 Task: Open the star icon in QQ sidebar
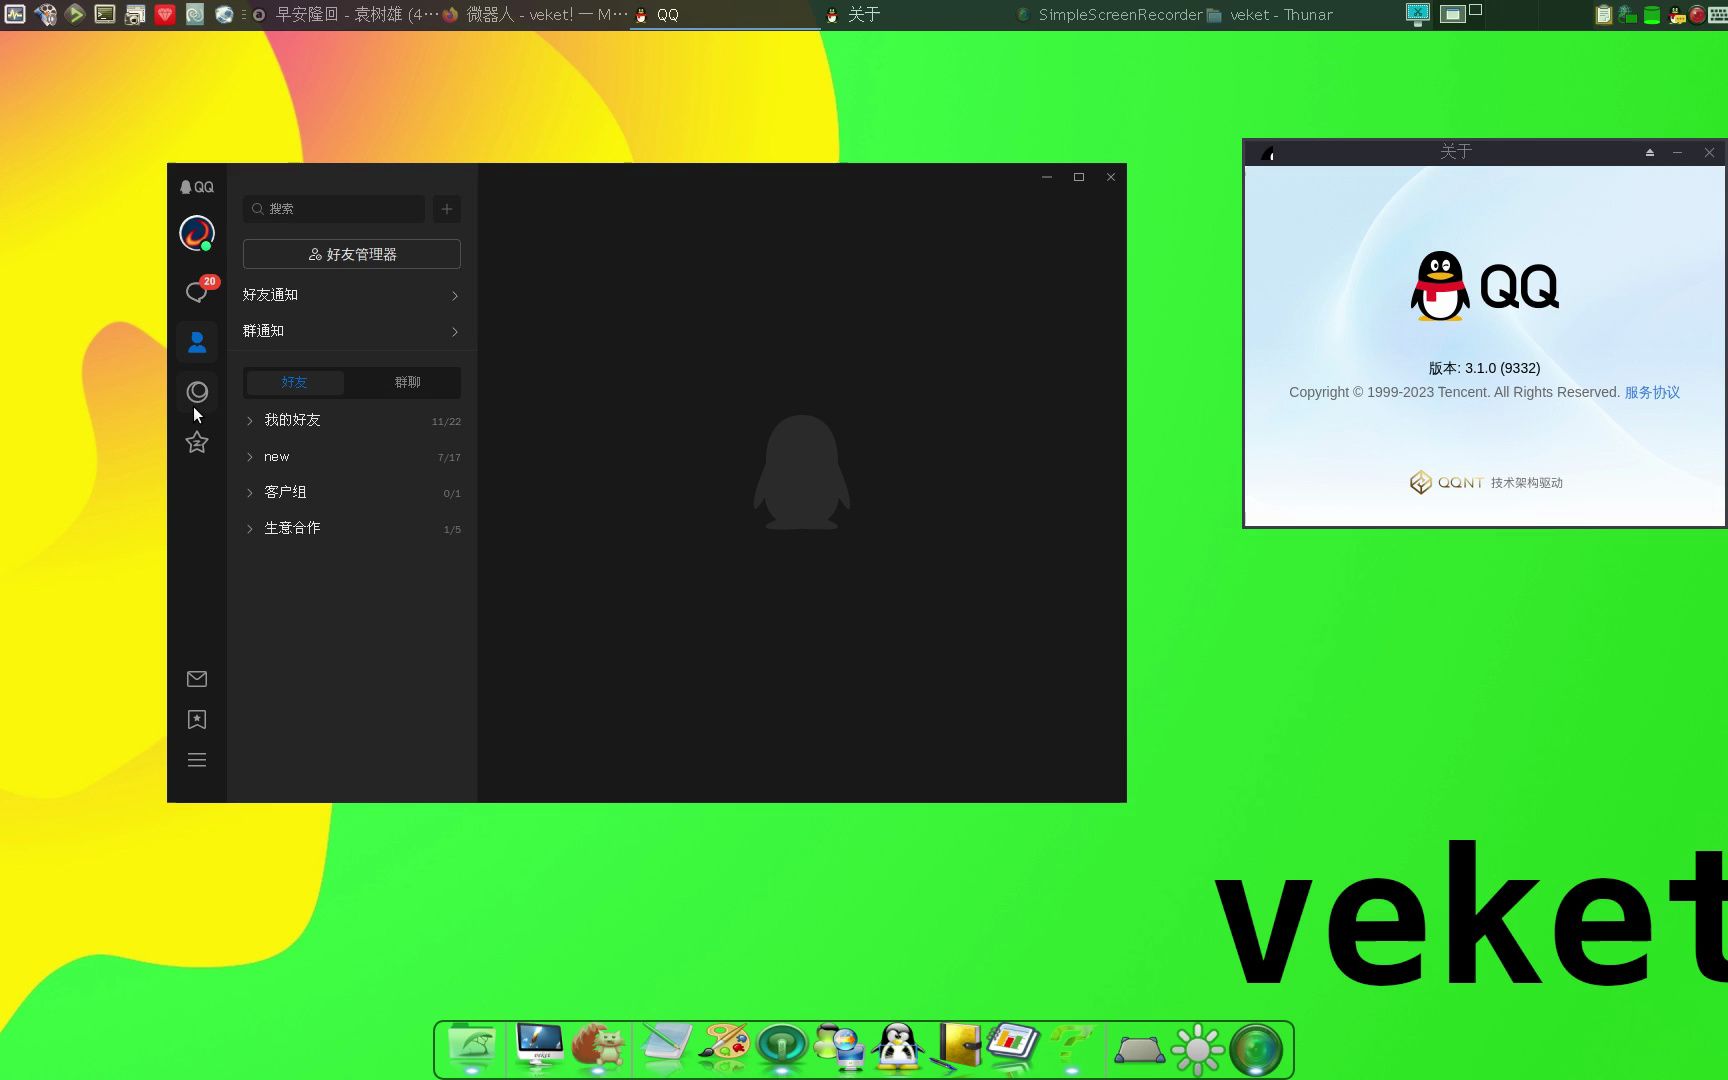[x=197, y=442]
